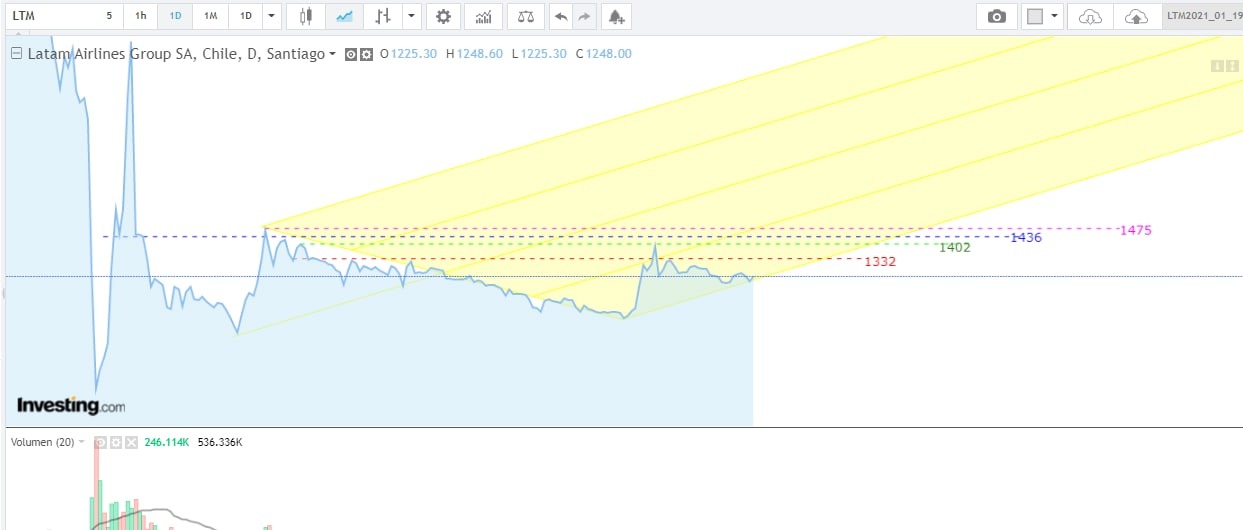
Task: Open Volumen indicator settings gear
Action: 115,441
